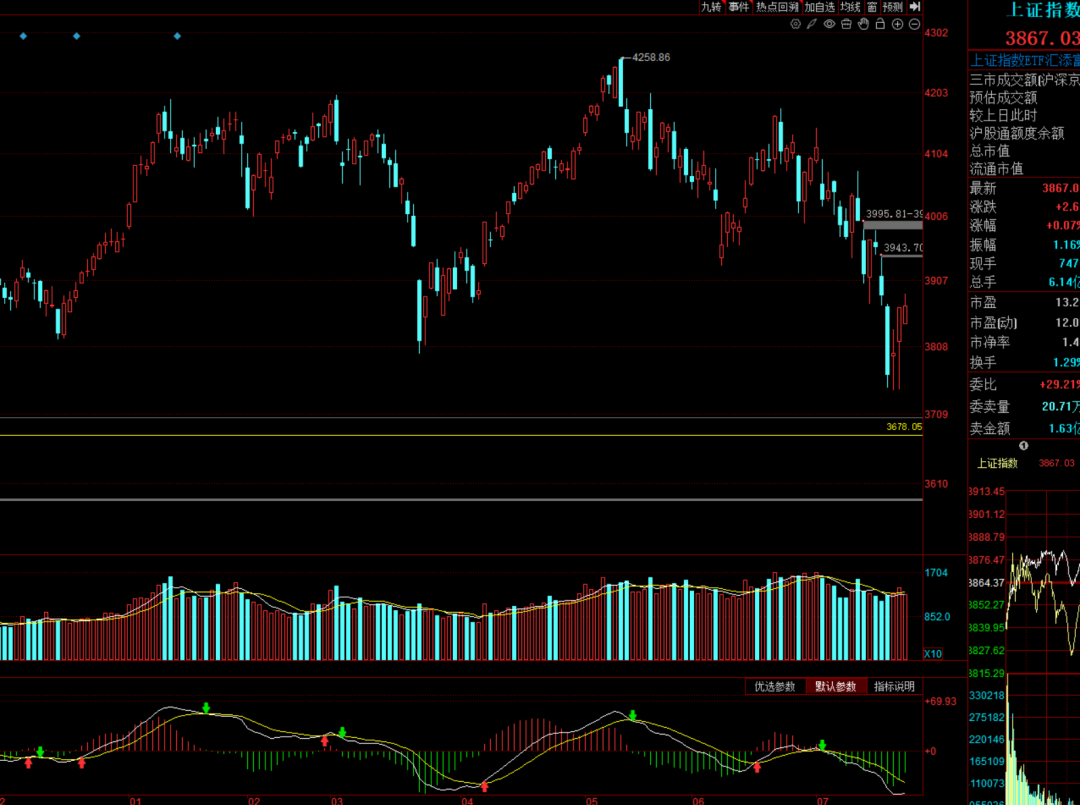Zoom in with the plus icon
Viewport: 1080px width, 805px height.
[x=897, y=24]
